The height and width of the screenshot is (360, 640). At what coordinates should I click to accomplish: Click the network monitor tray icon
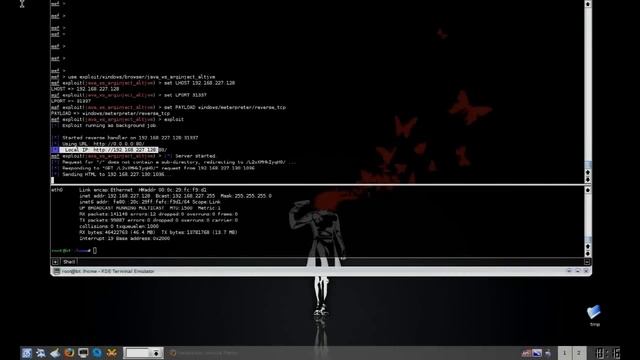click(537, 353)
